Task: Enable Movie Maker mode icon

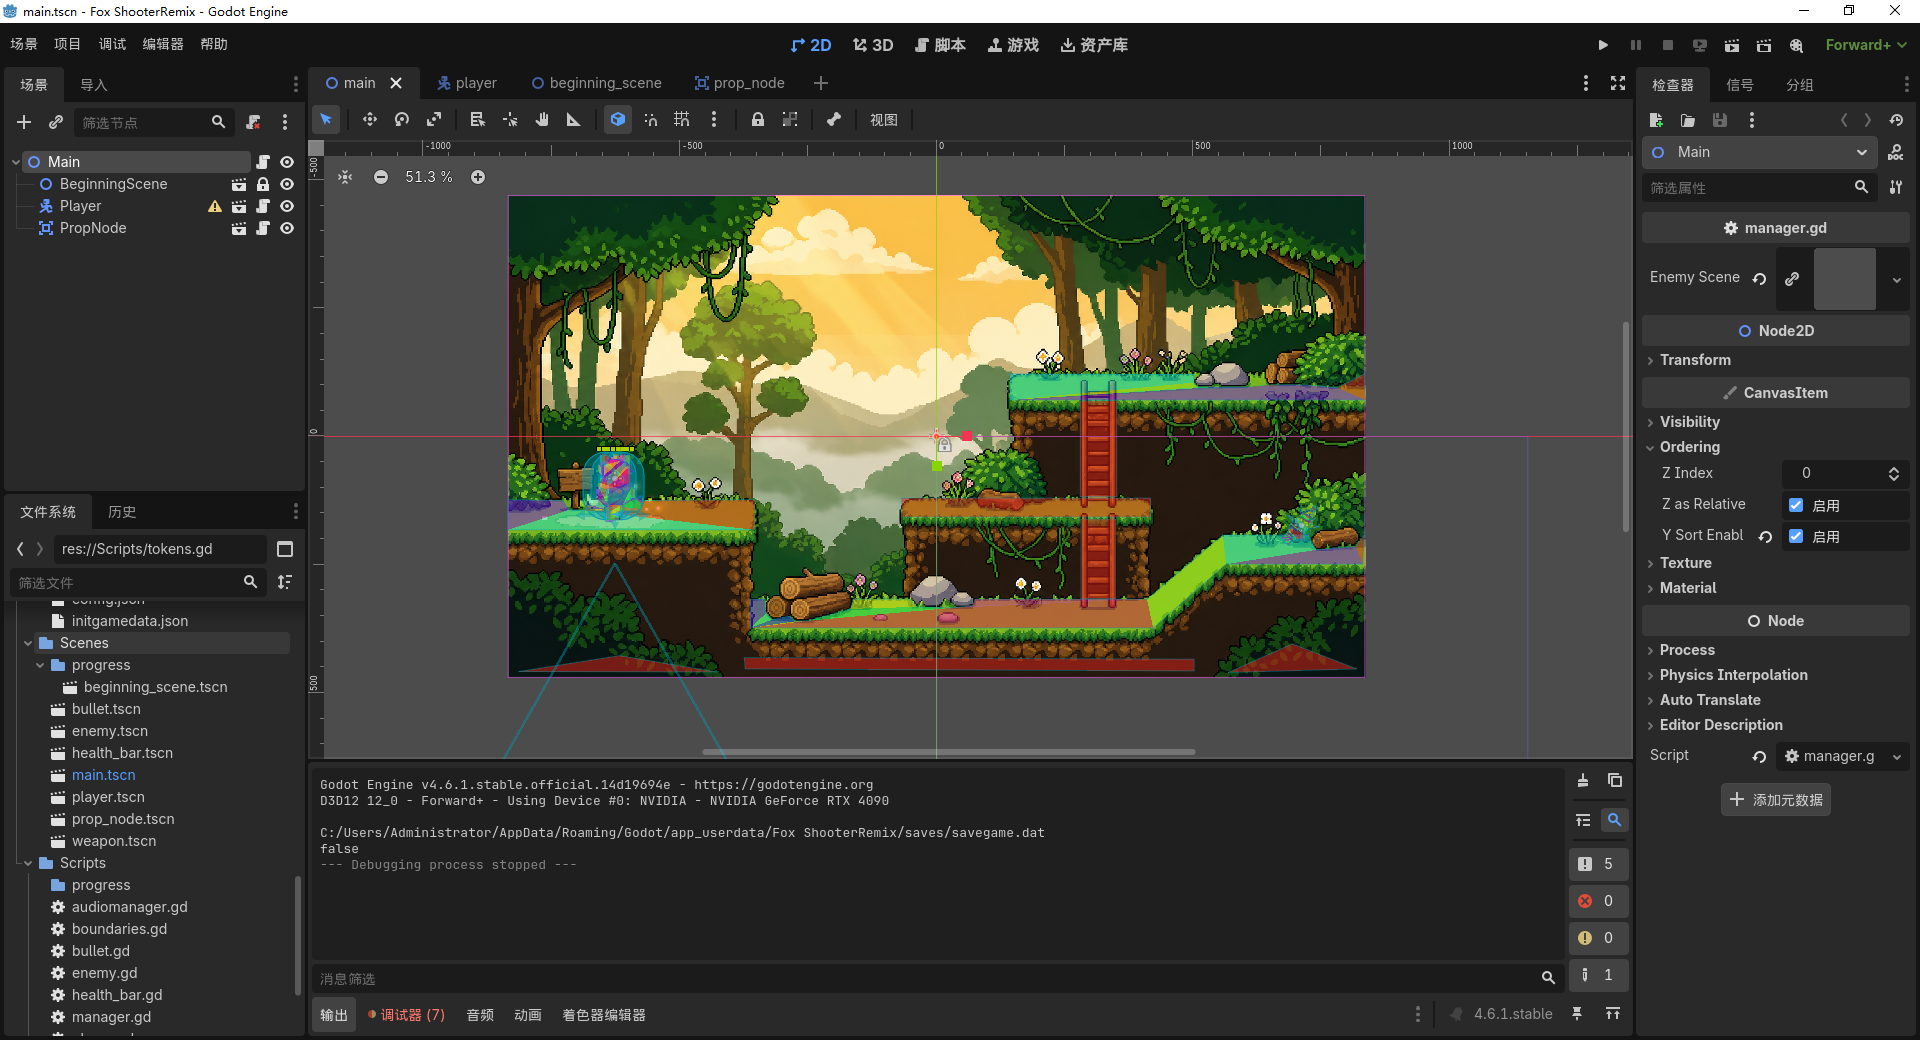Action: coord(1796,45)
